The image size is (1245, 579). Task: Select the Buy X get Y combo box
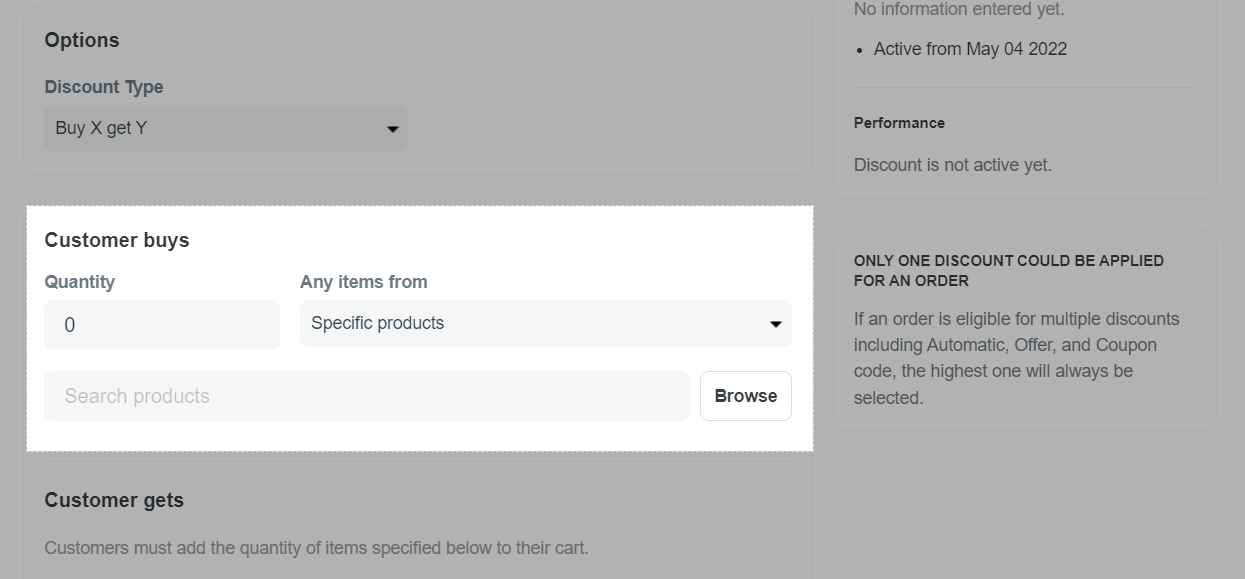pos(226,128)
